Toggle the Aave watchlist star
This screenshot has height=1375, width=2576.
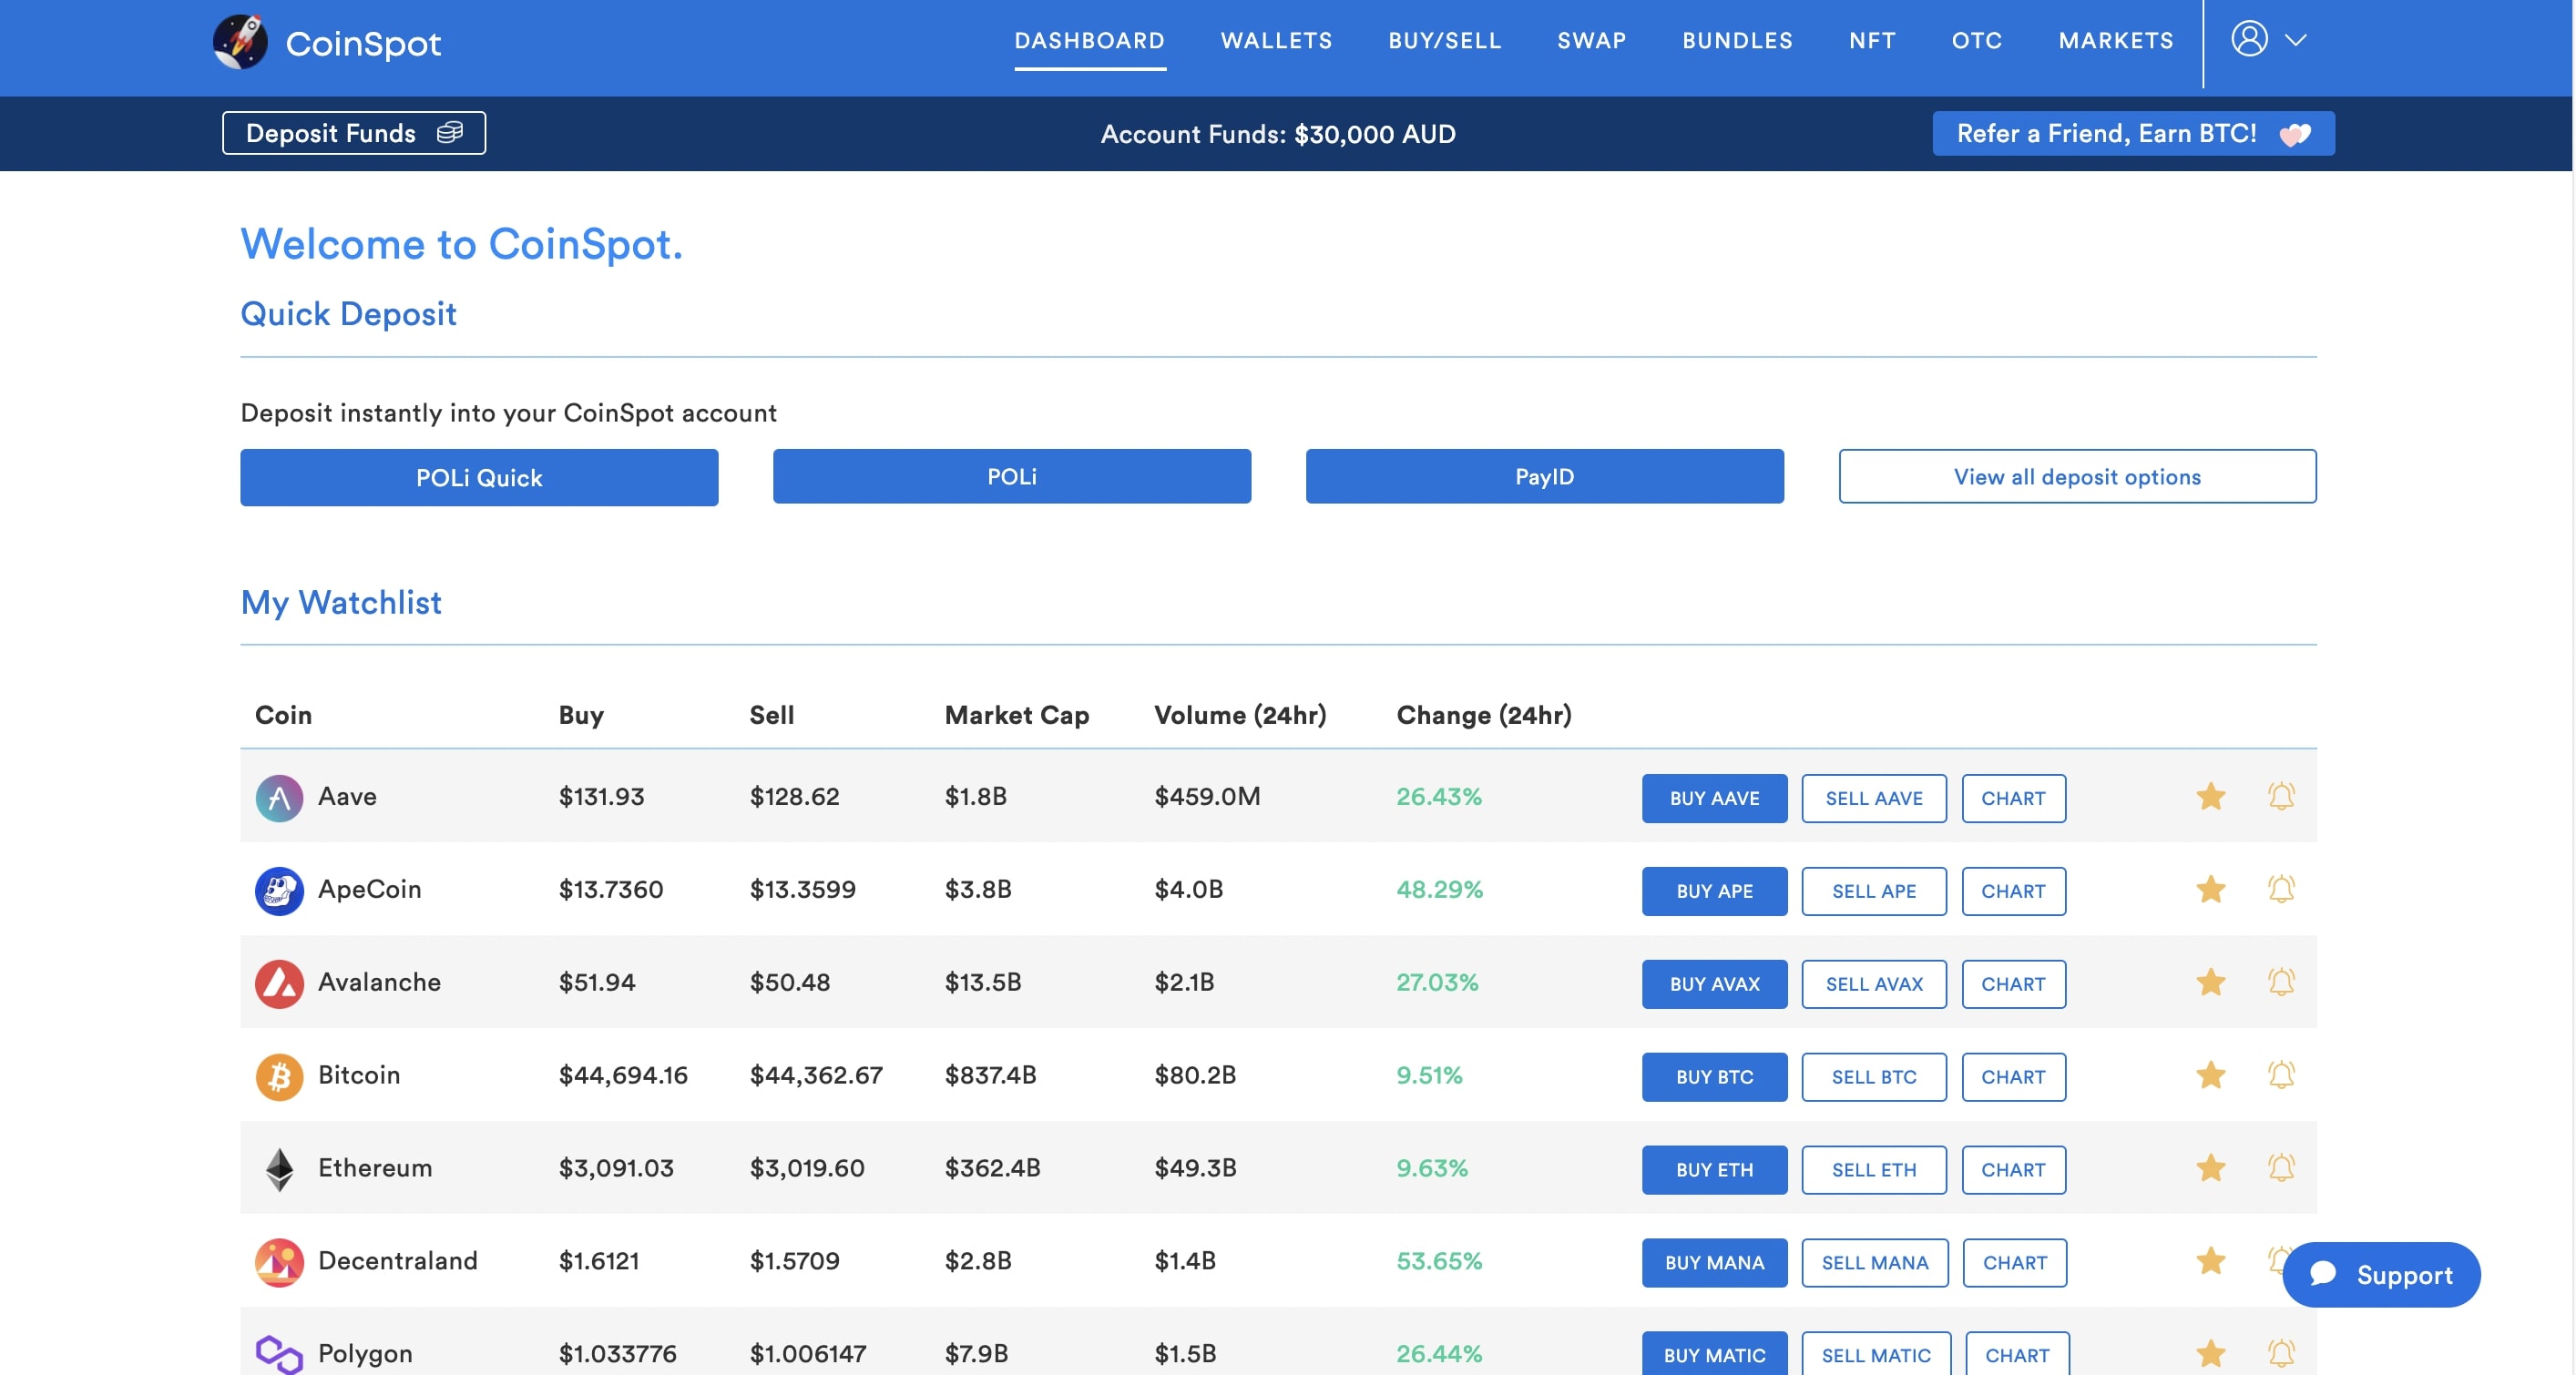pos(2210,796)
